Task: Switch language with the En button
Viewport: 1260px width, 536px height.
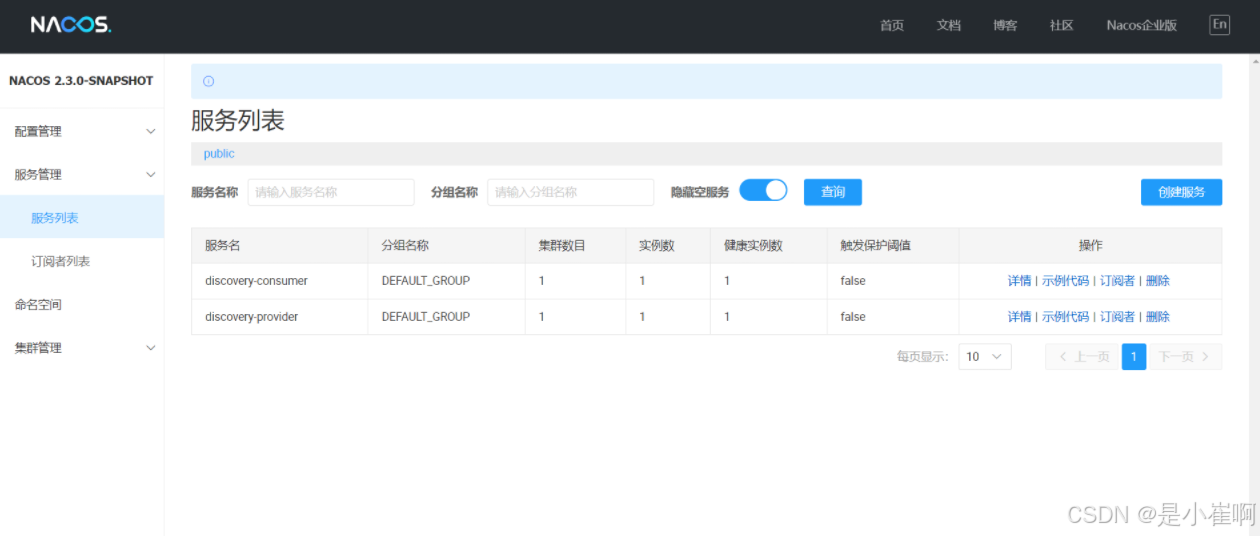Action: click(x=1219, y=25)
